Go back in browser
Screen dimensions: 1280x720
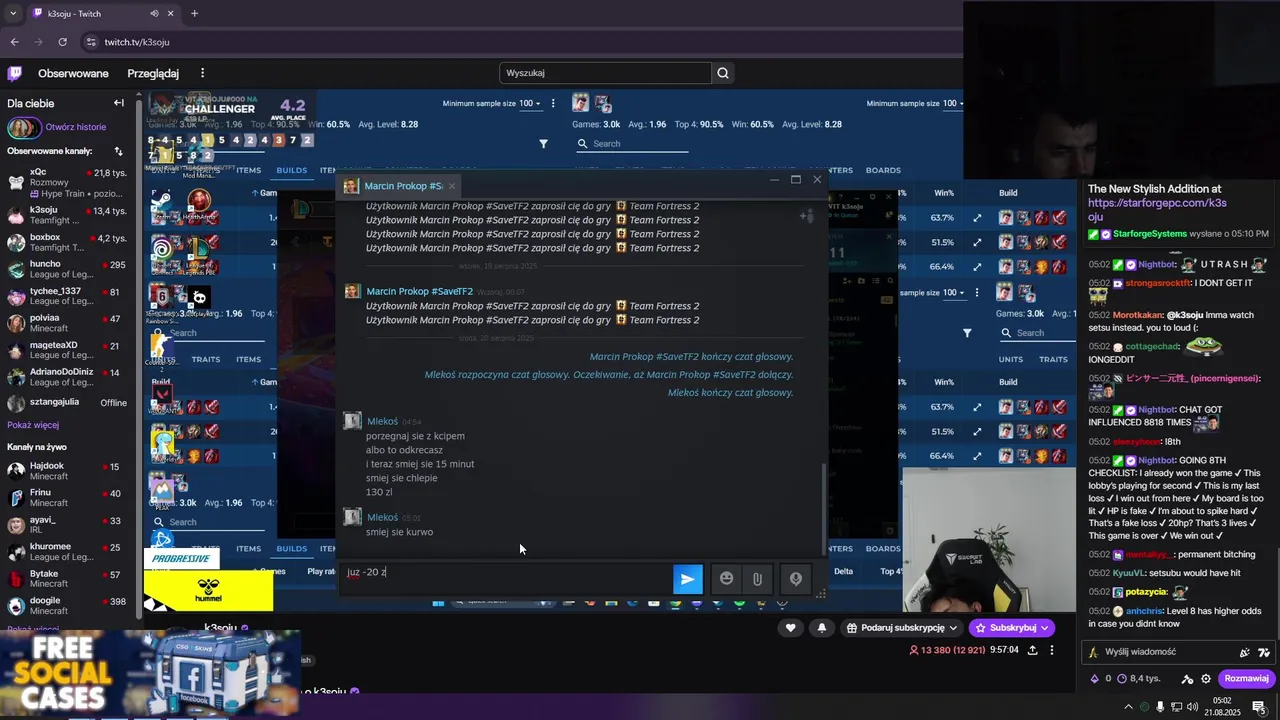(x=14, y=42)
